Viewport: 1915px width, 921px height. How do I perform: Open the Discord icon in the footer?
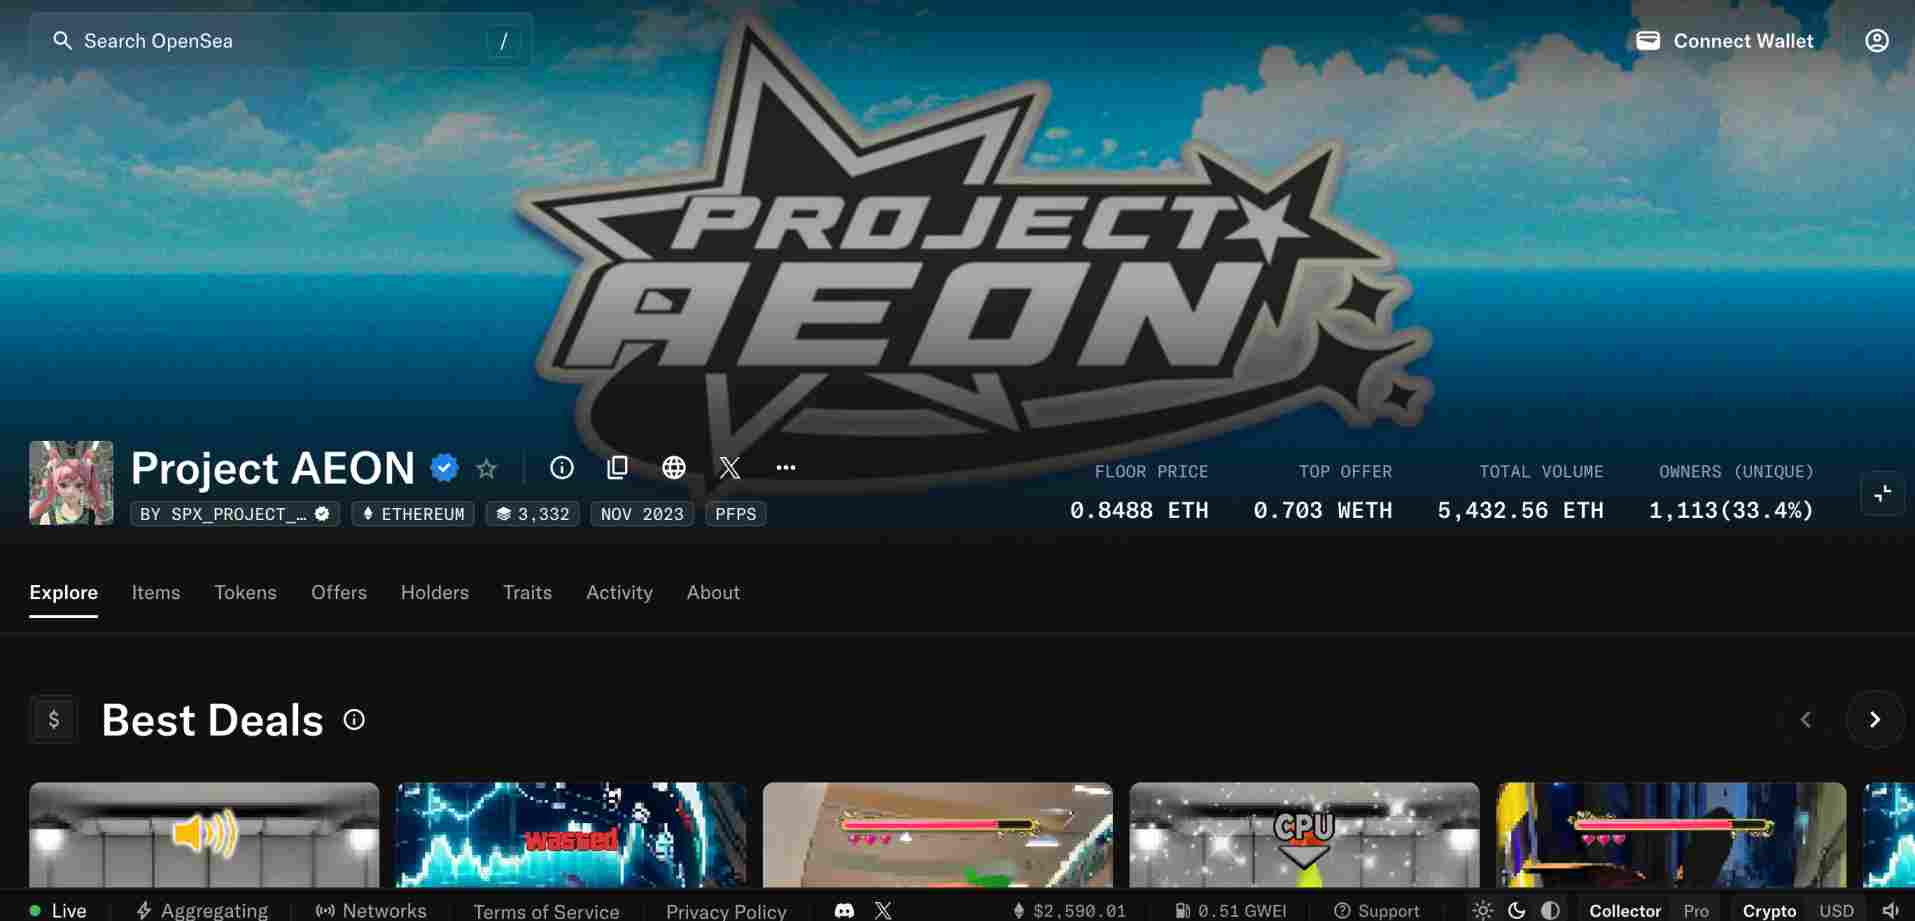844,910
